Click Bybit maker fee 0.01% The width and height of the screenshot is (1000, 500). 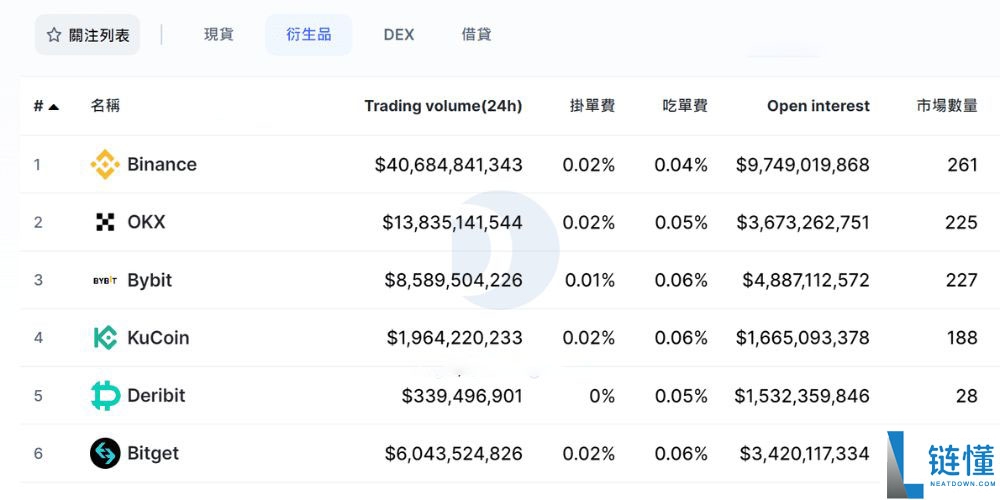pos(590,280)
